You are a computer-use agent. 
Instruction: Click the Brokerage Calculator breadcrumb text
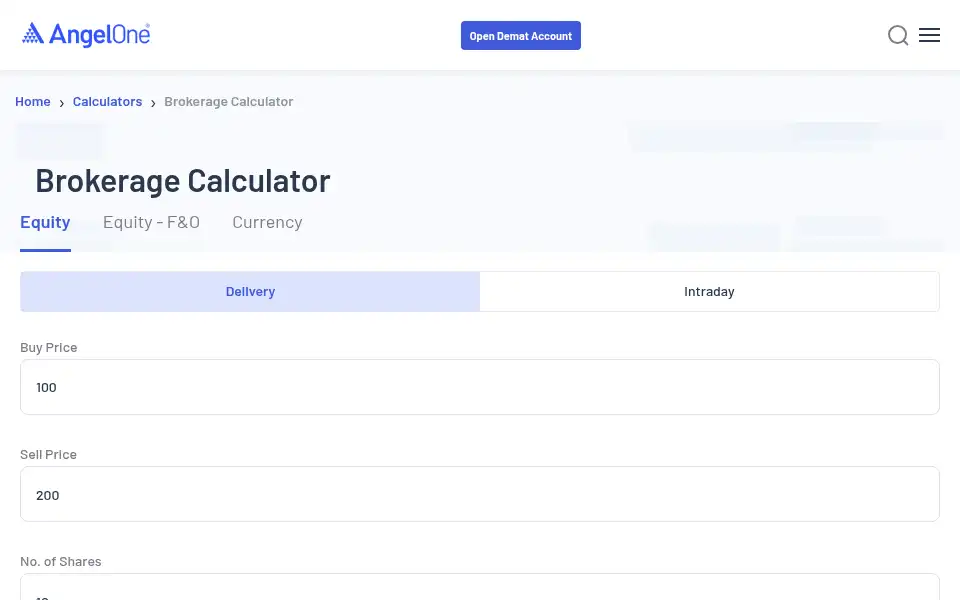point(228,102)
